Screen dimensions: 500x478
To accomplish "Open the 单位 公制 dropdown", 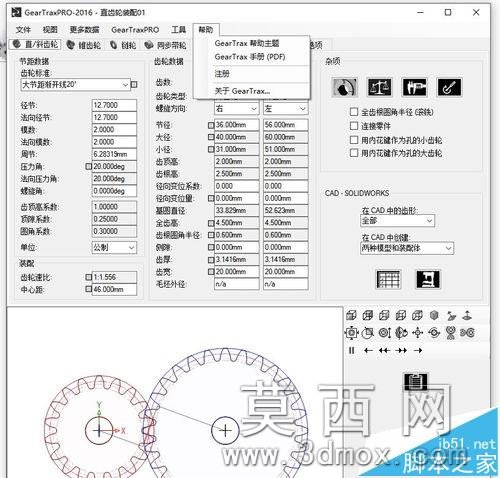I will coord(114,247).
